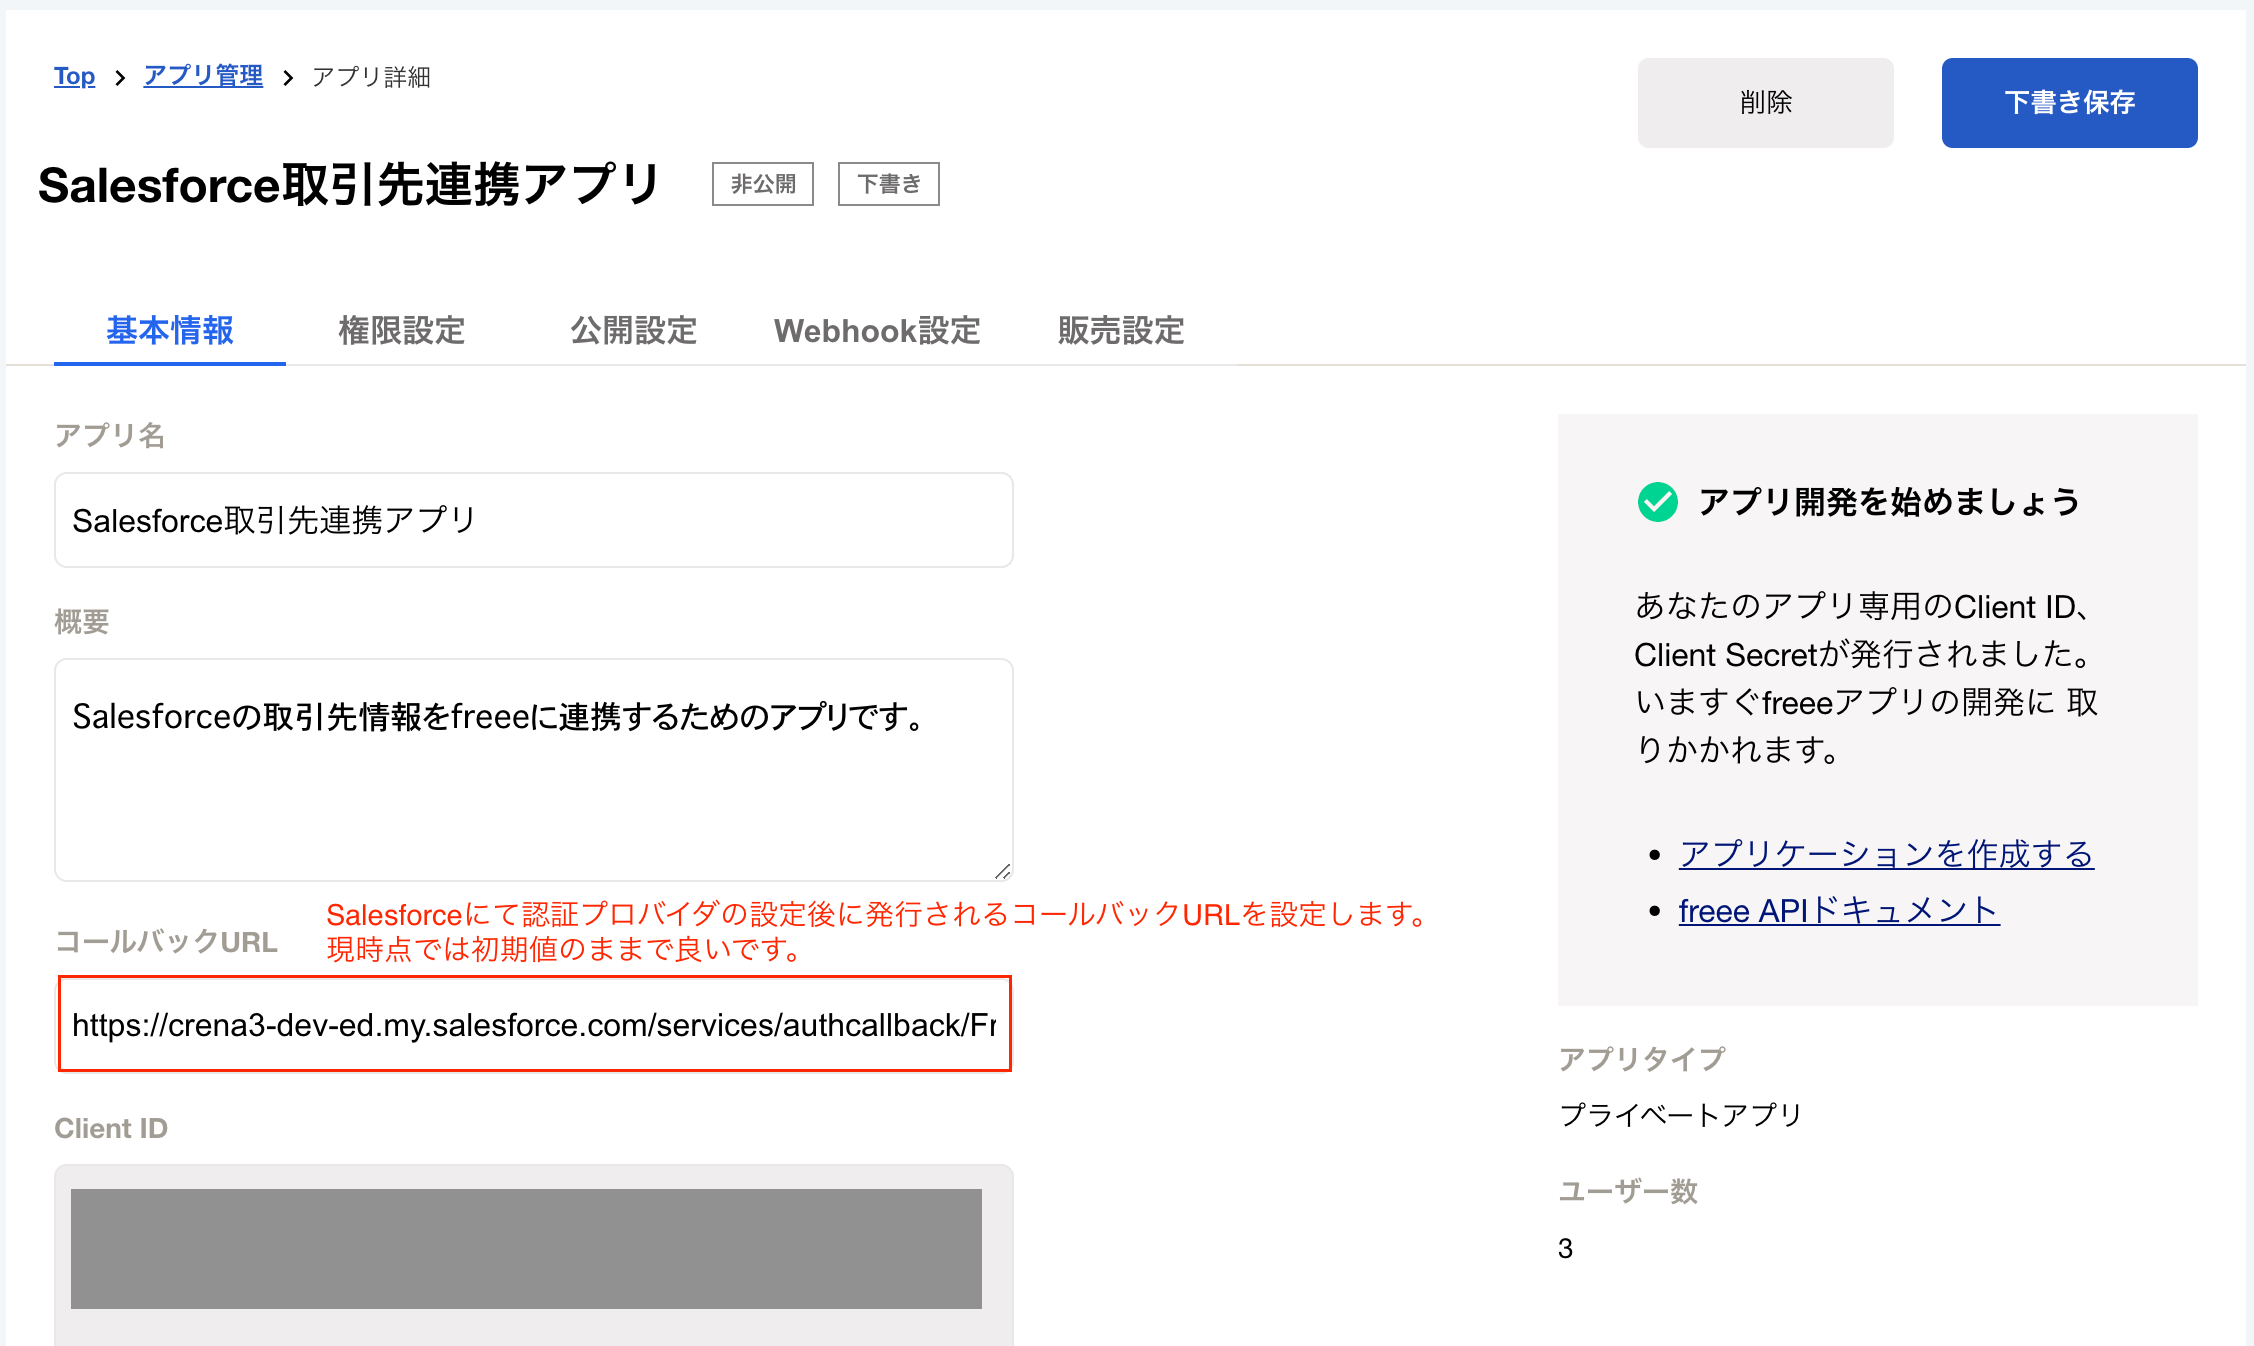Click the アプリタイプ label
Screen dimensions: 2254x1346
coord(1642,1059)
